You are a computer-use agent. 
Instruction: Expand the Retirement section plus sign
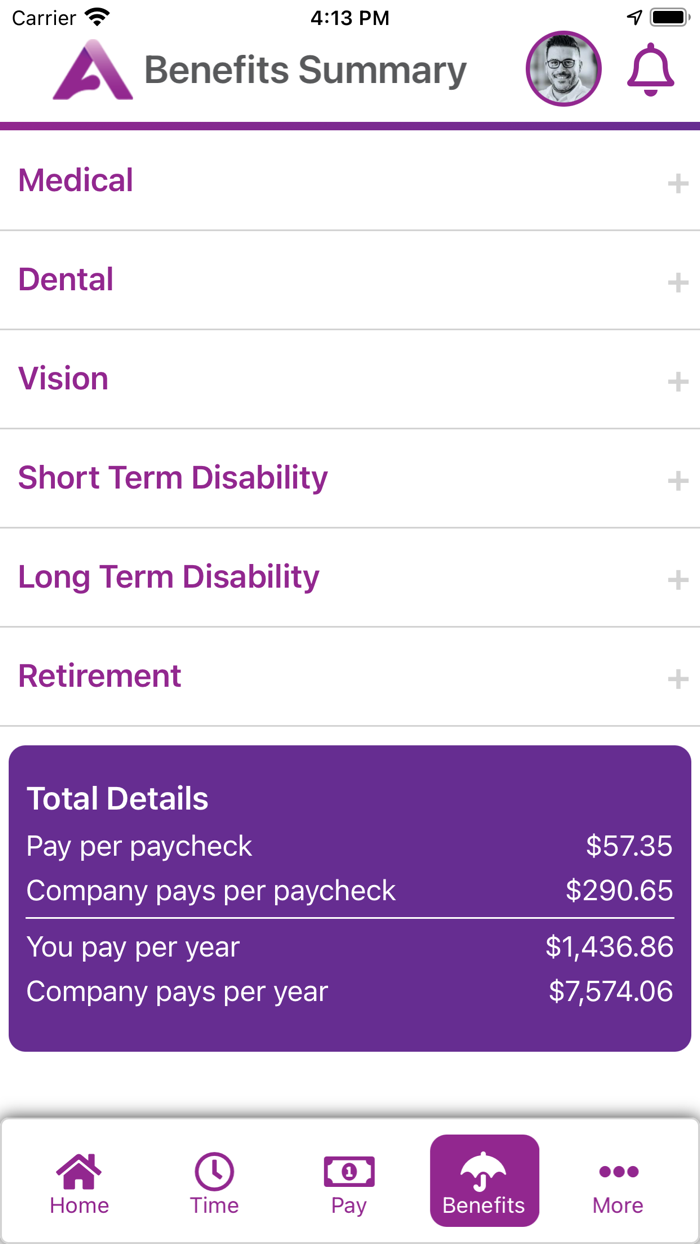click(x=678, y=679)
